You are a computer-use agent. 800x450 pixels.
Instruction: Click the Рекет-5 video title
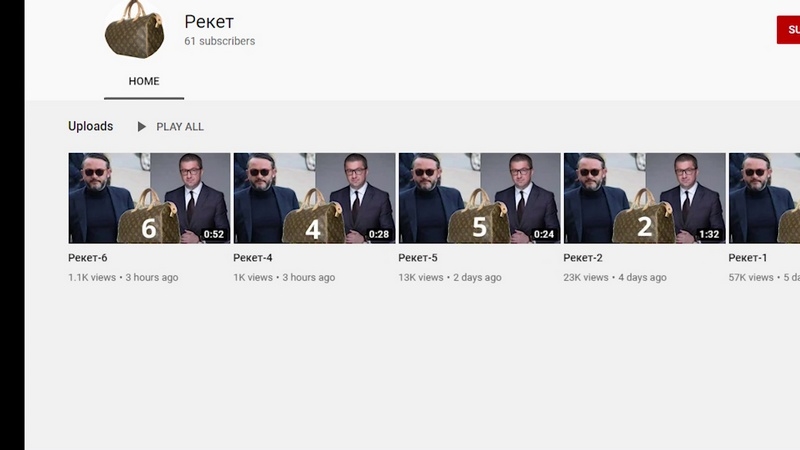(418, 258)
